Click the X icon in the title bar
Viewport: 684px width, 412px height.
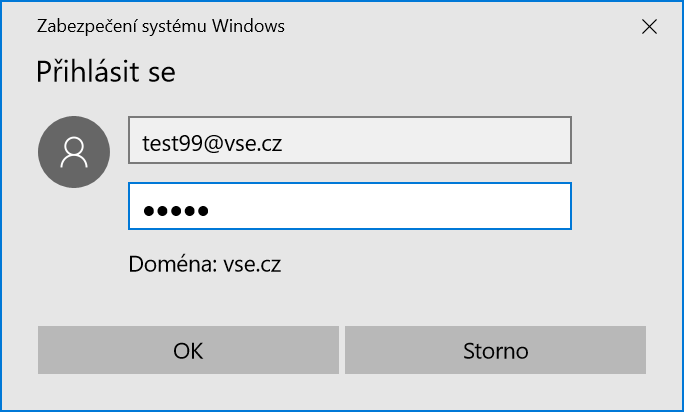(649, 28)
